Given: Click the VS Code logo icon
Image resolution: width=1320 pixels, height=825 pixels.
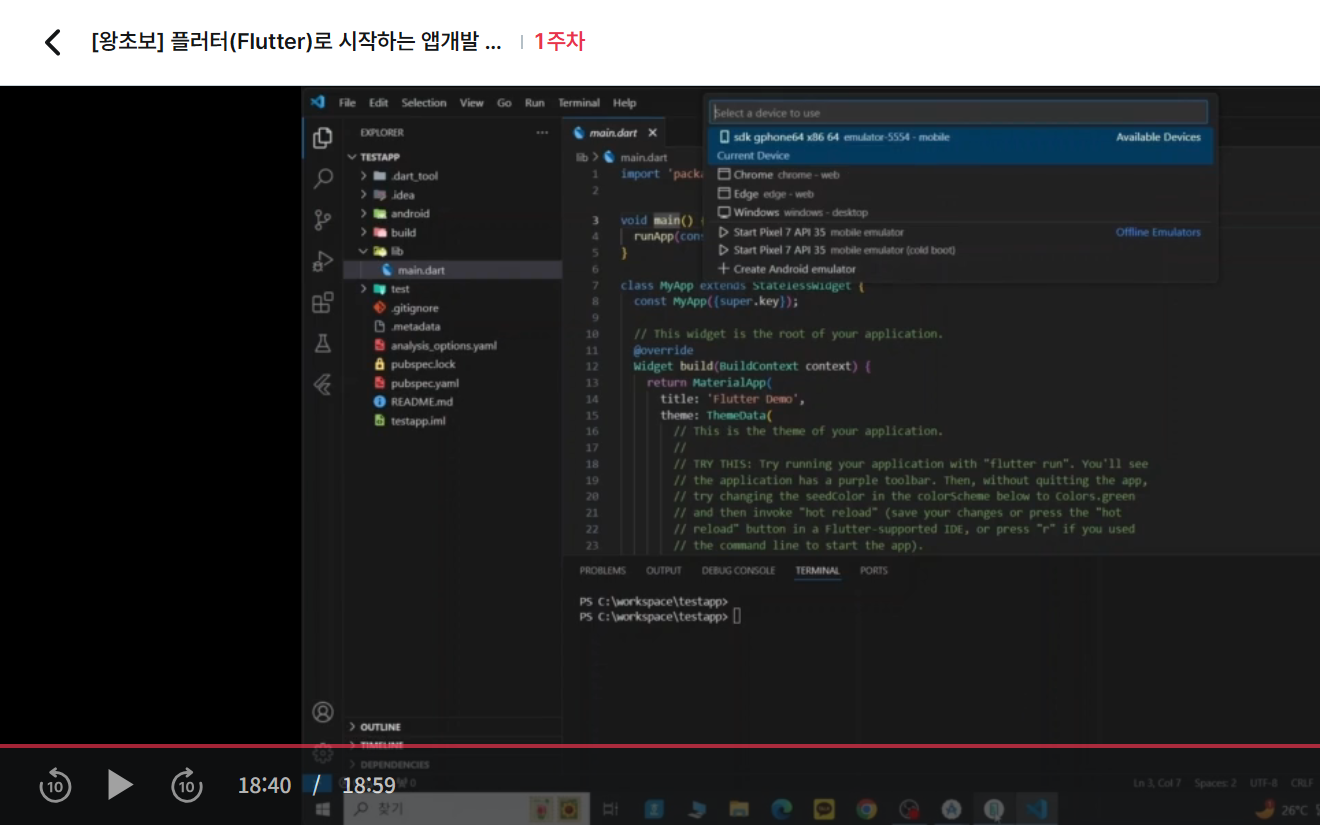Looking at the screenshot, I should click(x=318, y=102).
